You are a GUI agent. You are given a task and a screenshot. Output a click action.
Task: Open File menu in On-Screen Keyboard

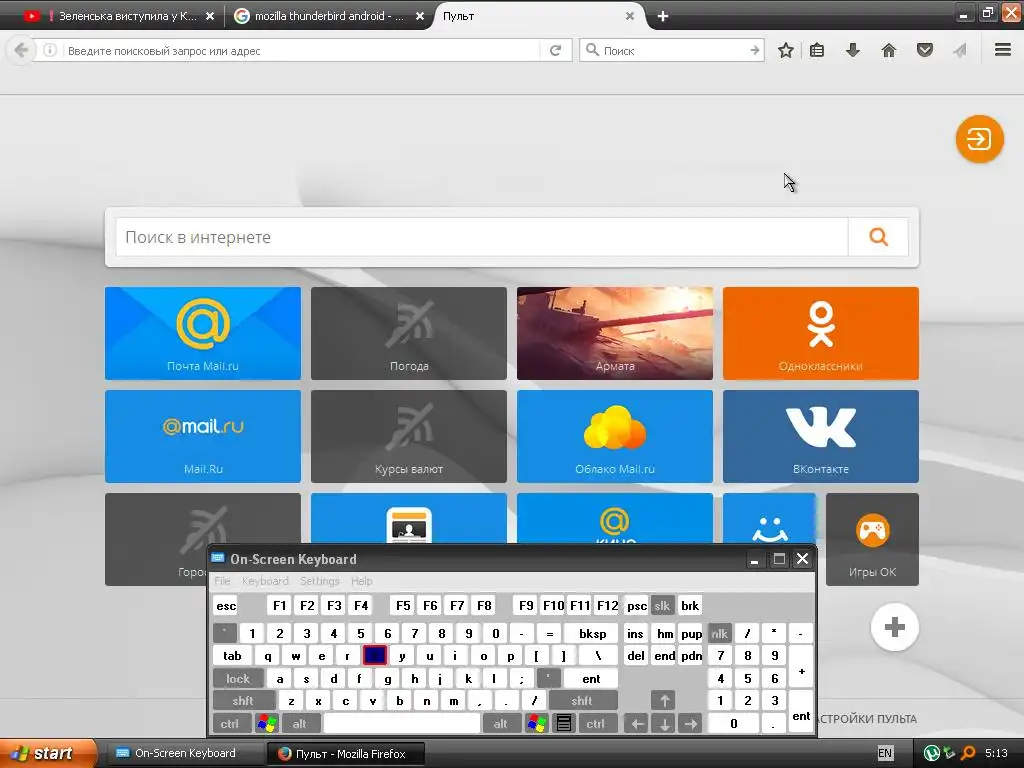222,581
